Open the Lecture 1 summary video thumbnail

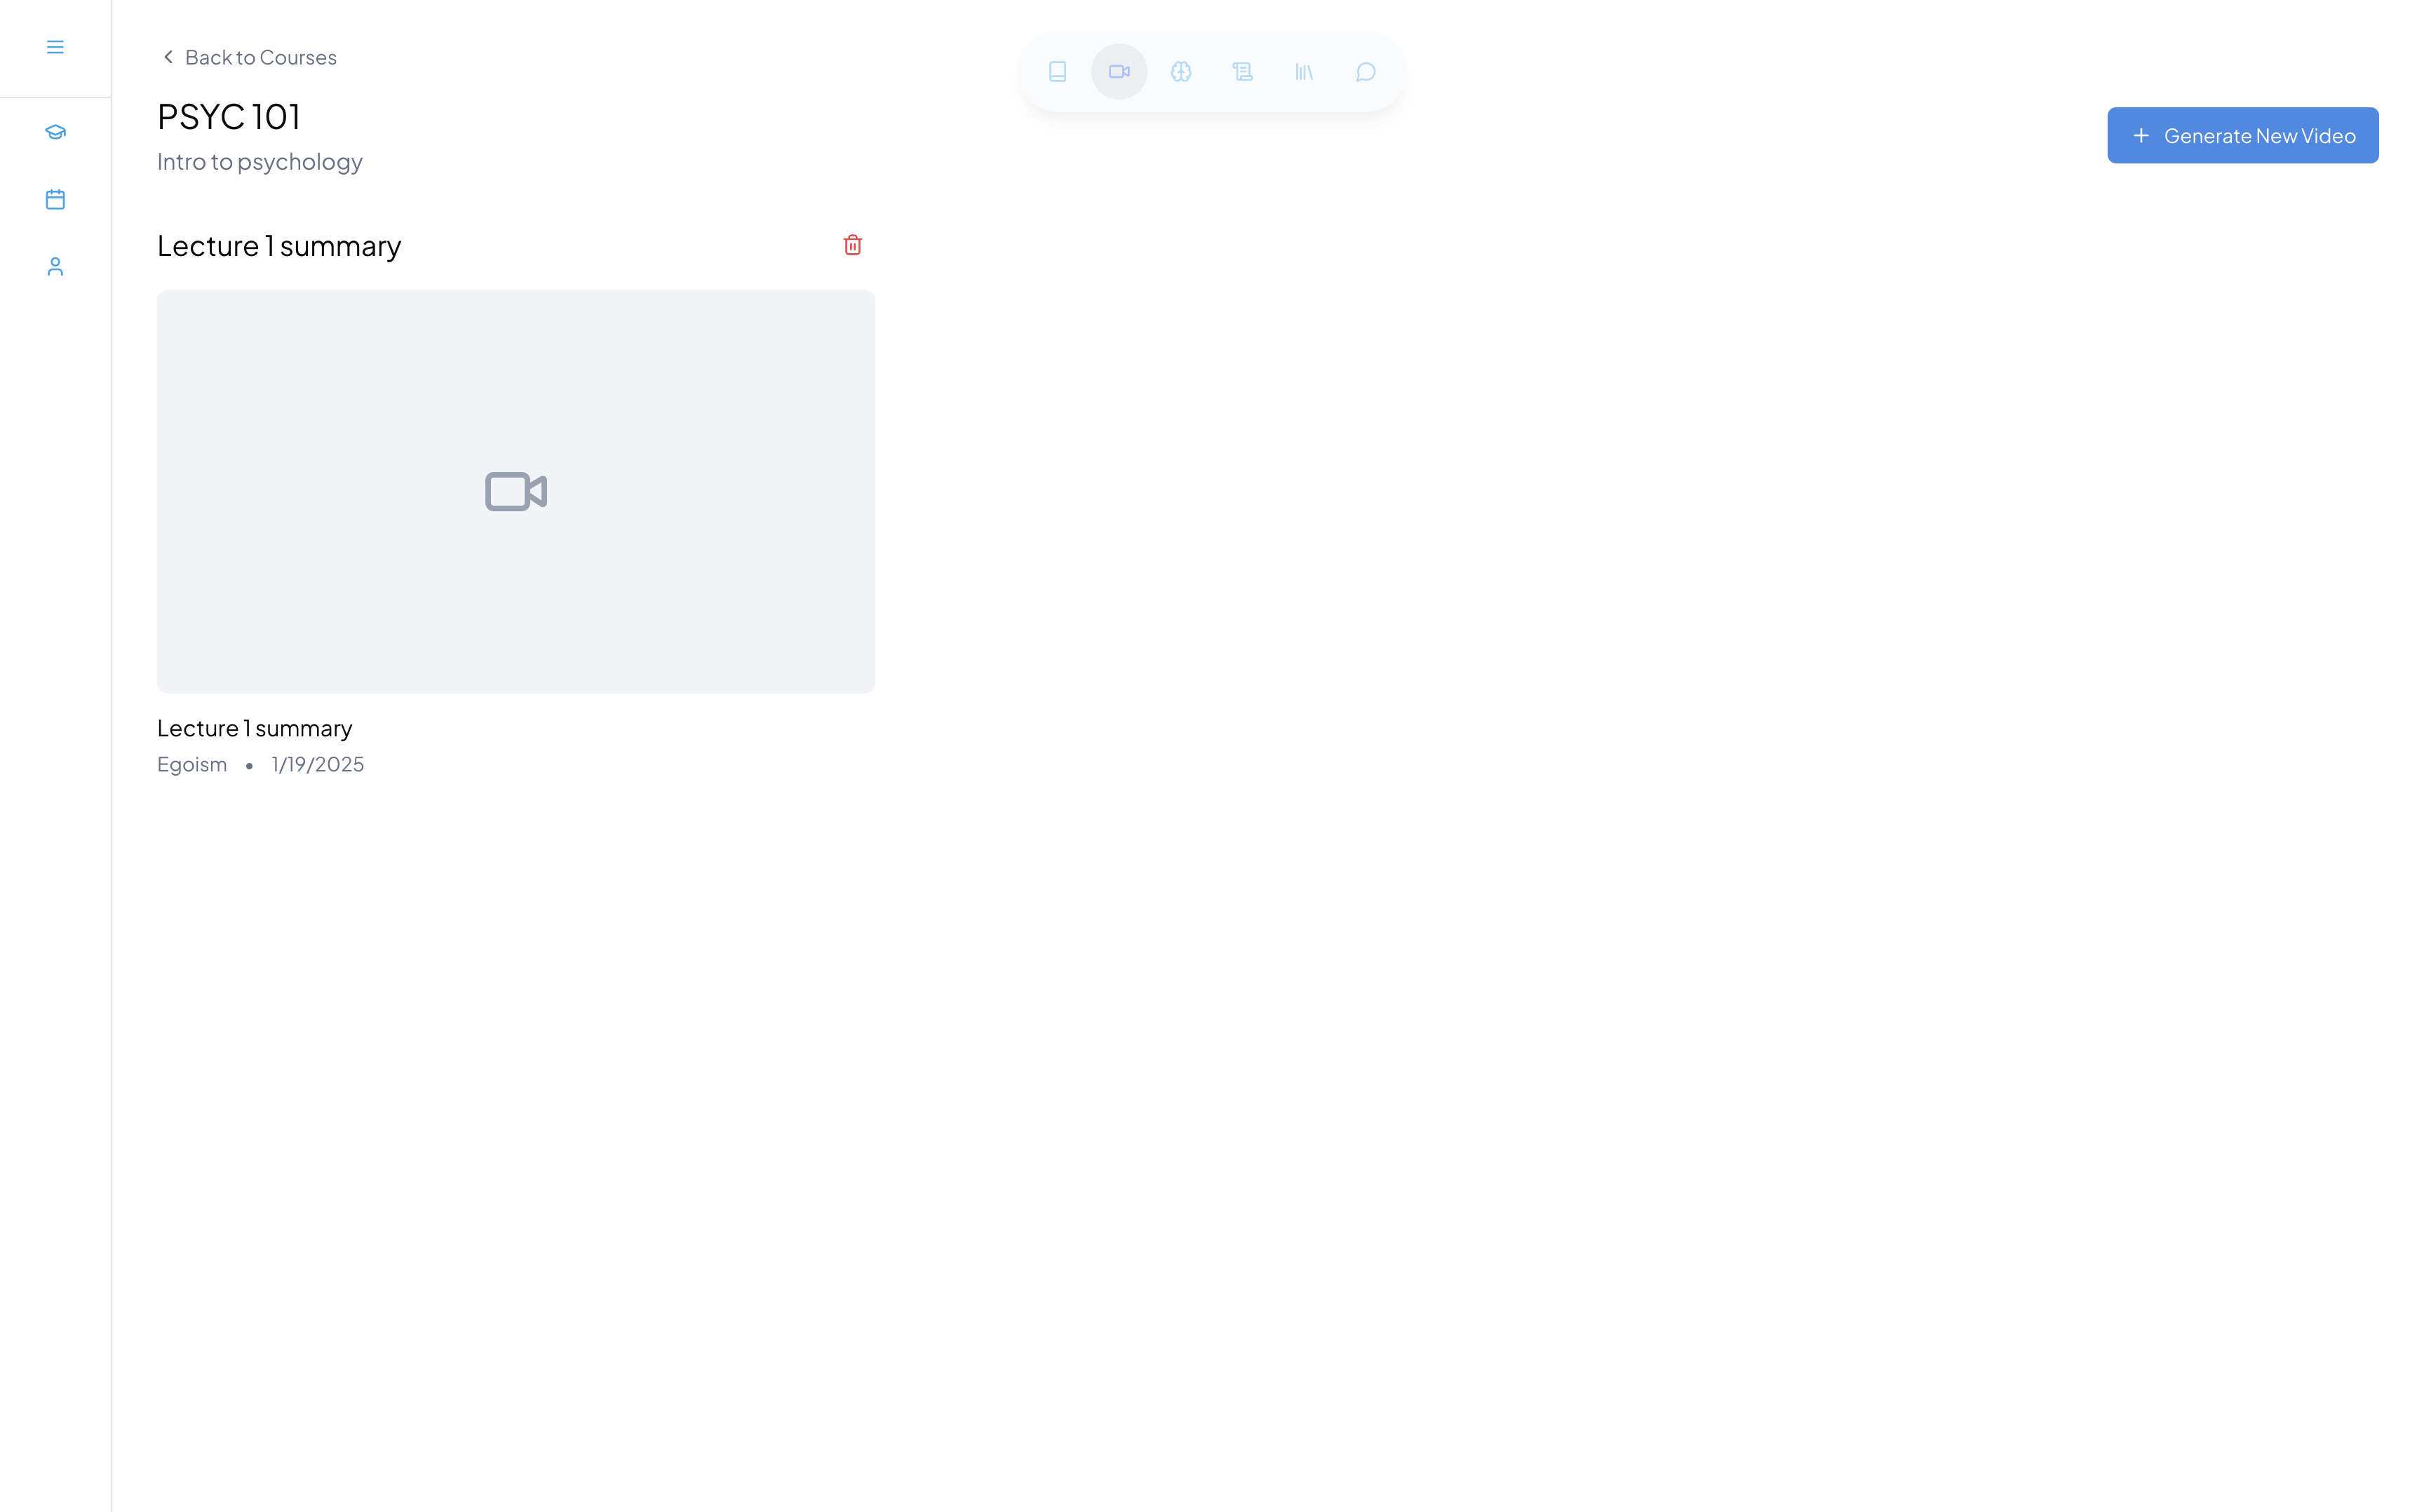click(516, 491)
